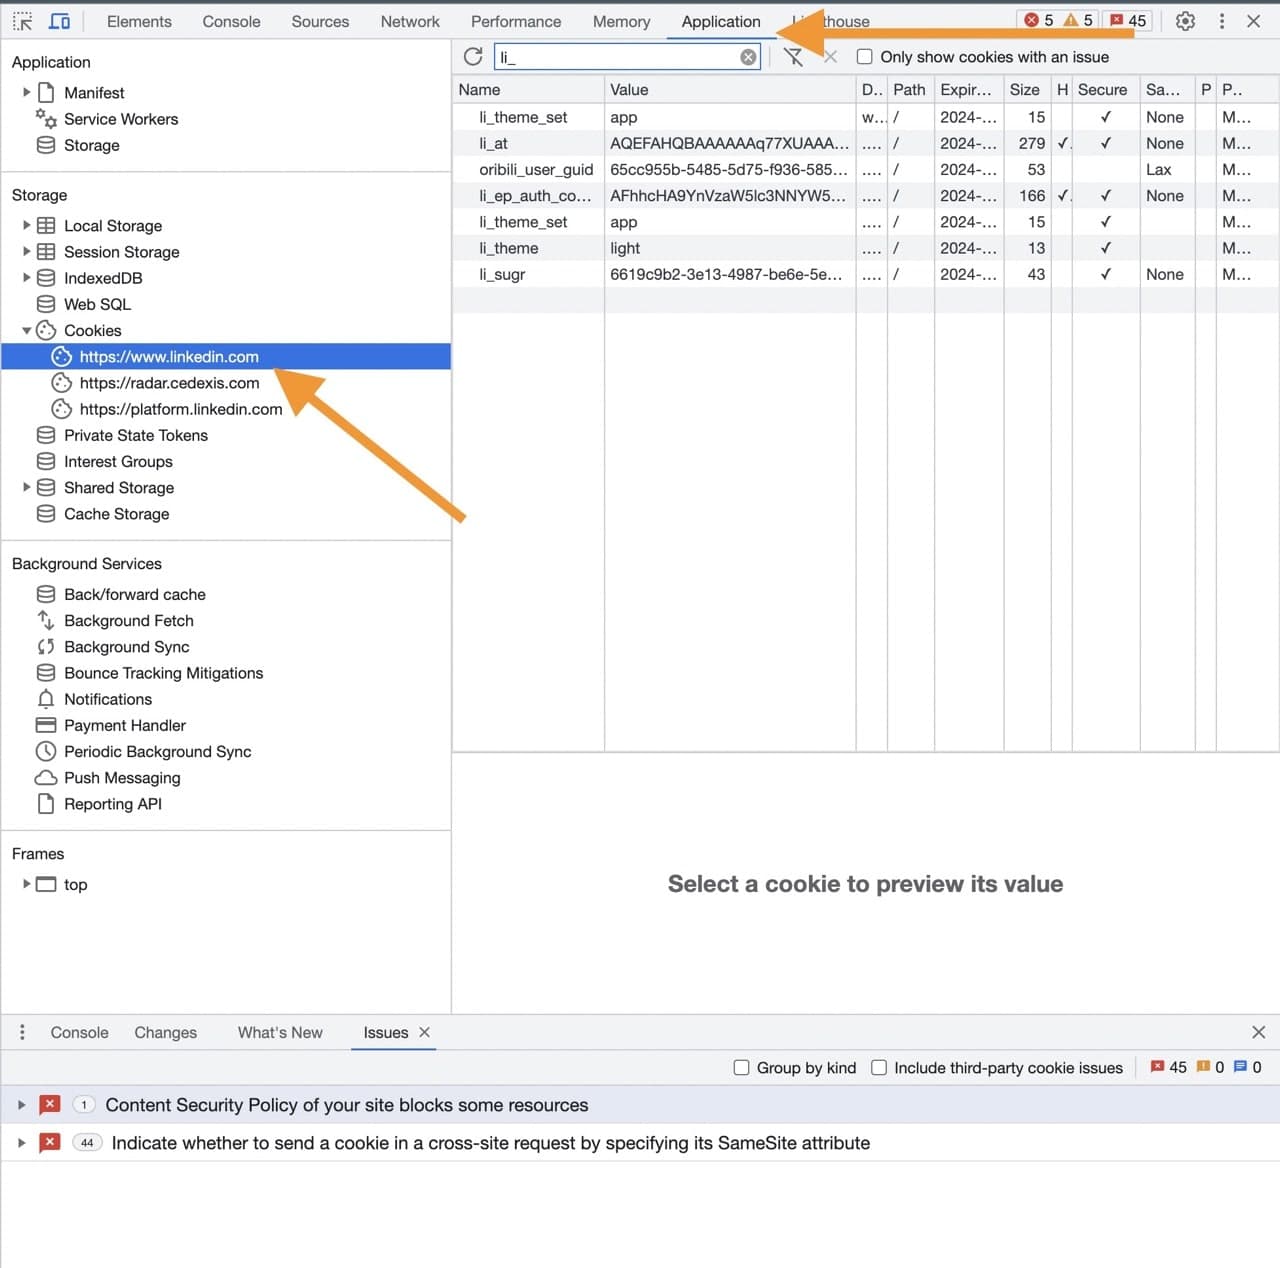
Task: Open the drawer three-dot menu
Action: coord(22,1032)
